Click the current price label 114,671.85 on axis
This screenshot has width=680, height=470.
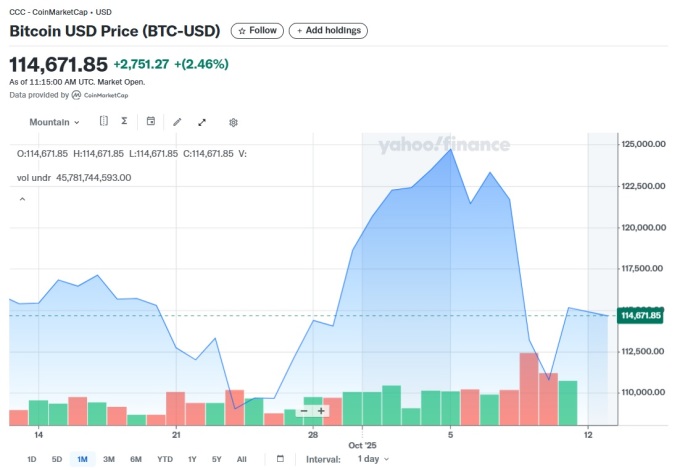[643, 316]
